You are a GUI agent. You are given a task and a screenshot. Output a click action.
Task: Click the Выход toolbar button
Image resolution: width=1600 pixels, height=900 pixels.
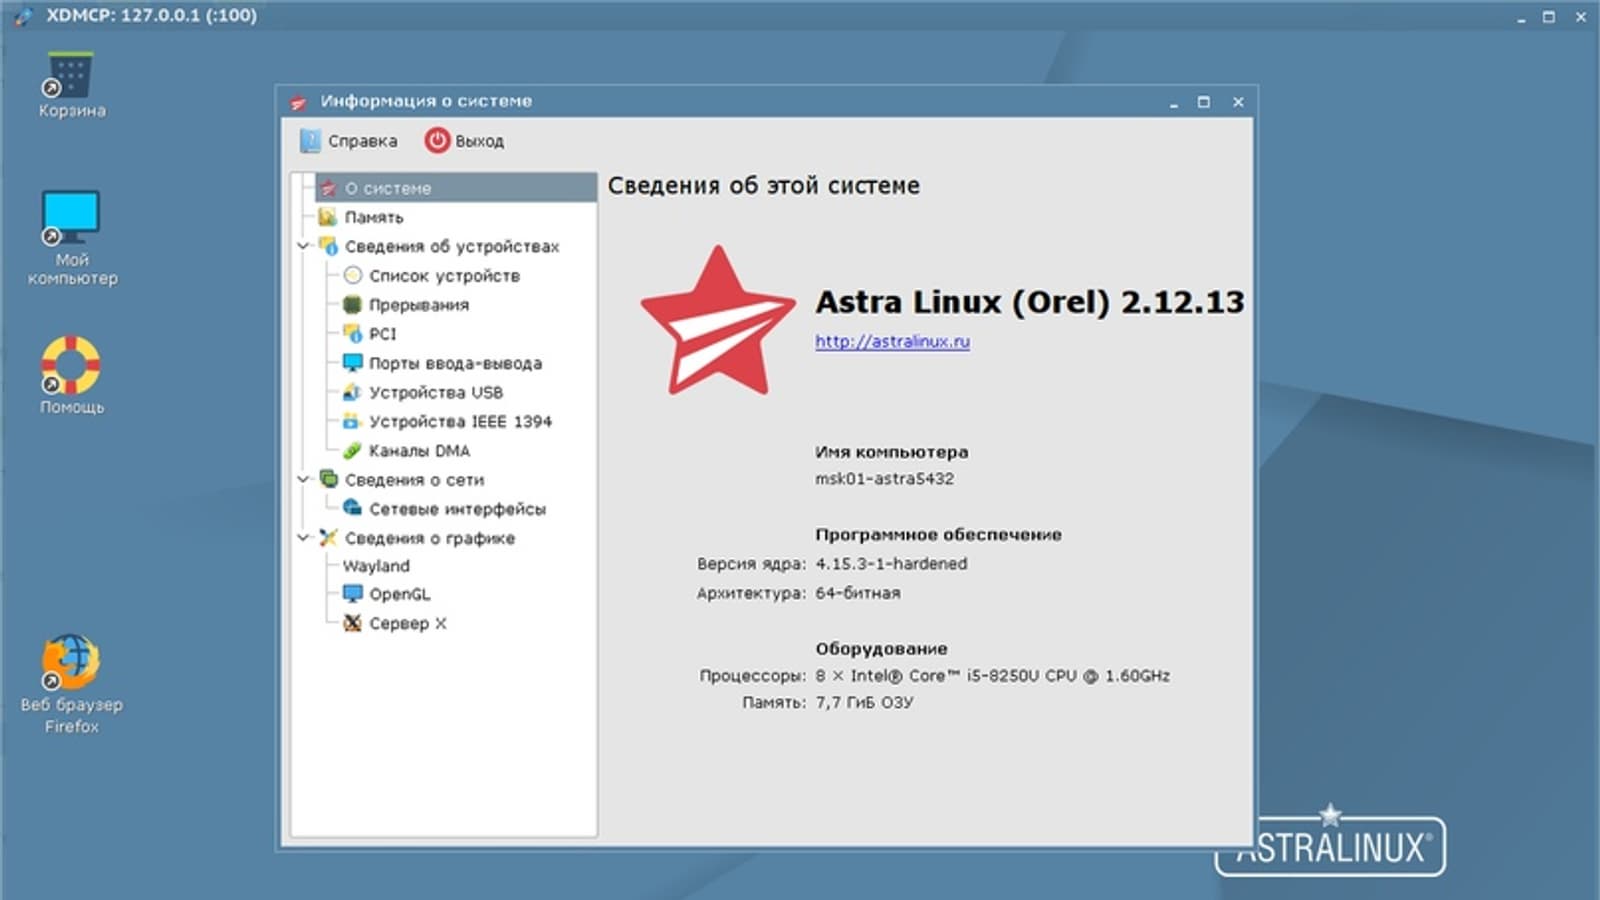click(465, 141)
